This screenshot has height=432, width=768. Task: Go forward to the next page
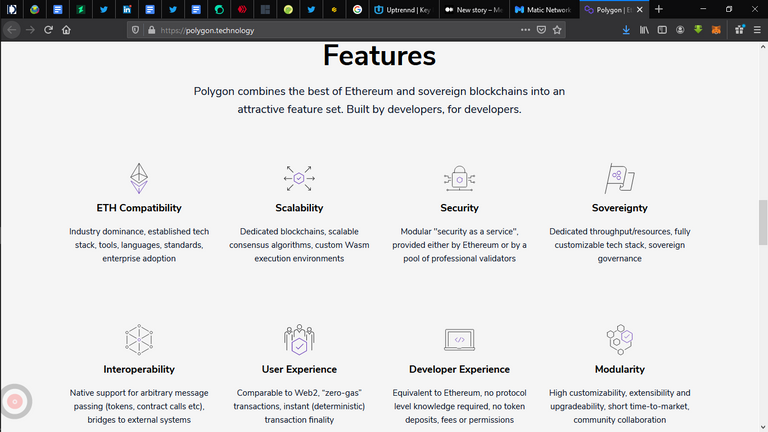(30, 30)
